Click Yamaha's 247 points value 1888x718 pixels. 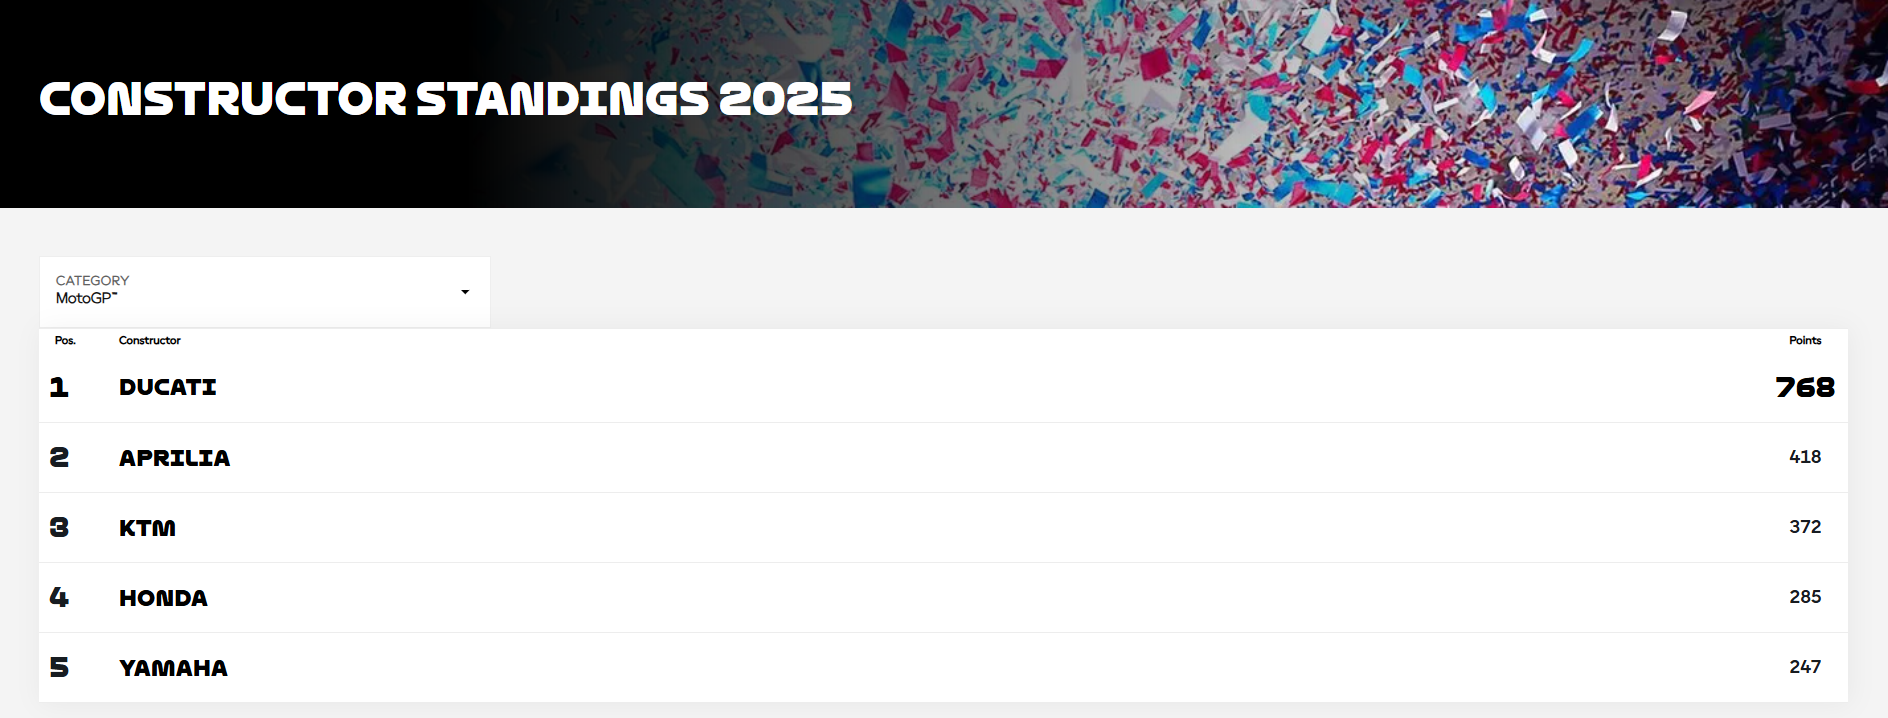coord(1804,667)
